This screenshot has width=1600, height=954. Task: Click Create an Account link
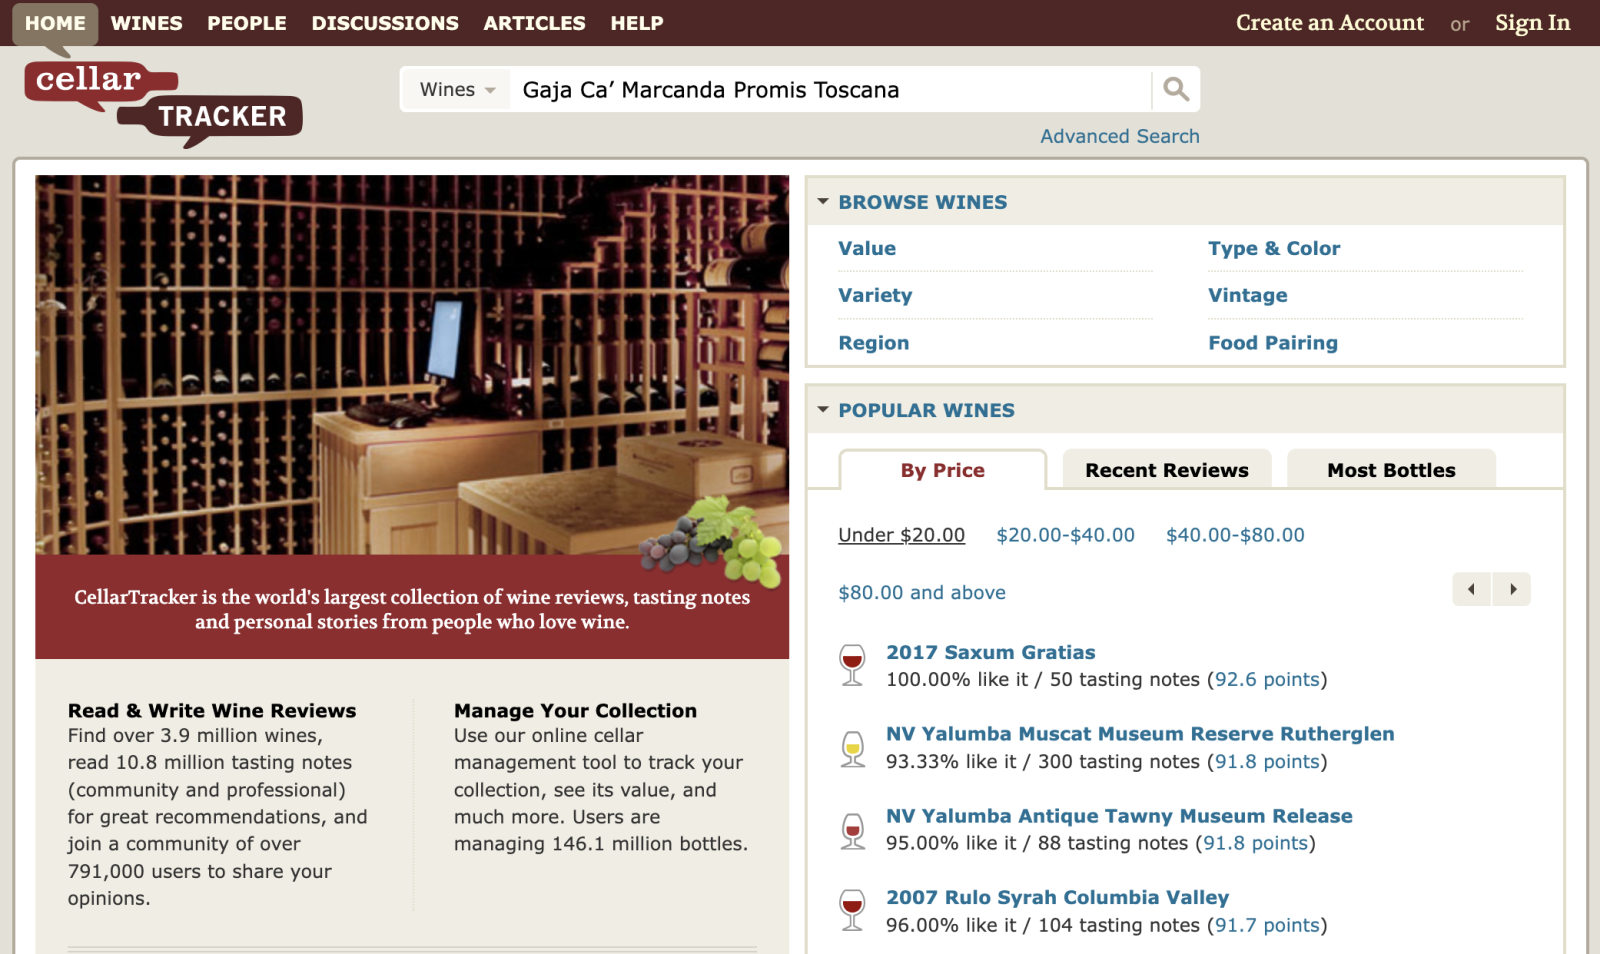coord(1330,23)
